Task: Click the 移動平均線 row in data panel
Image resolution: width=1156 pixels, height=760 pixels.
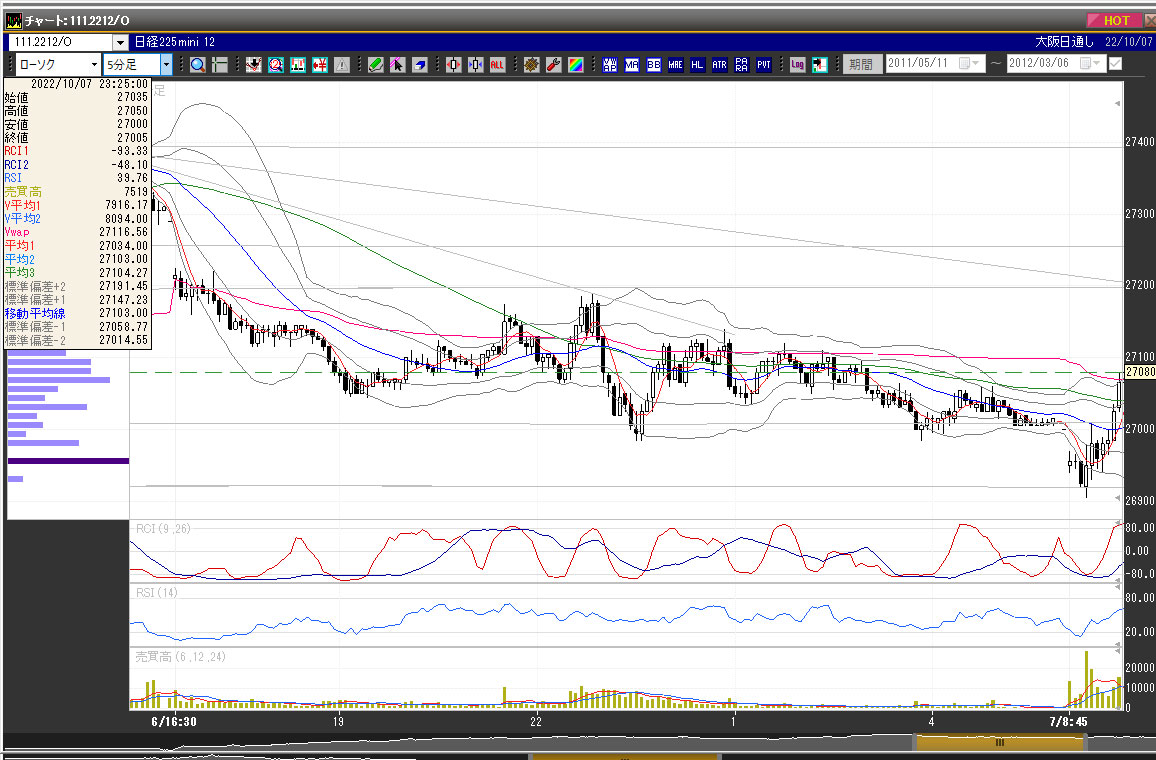Action: [77, 313]
